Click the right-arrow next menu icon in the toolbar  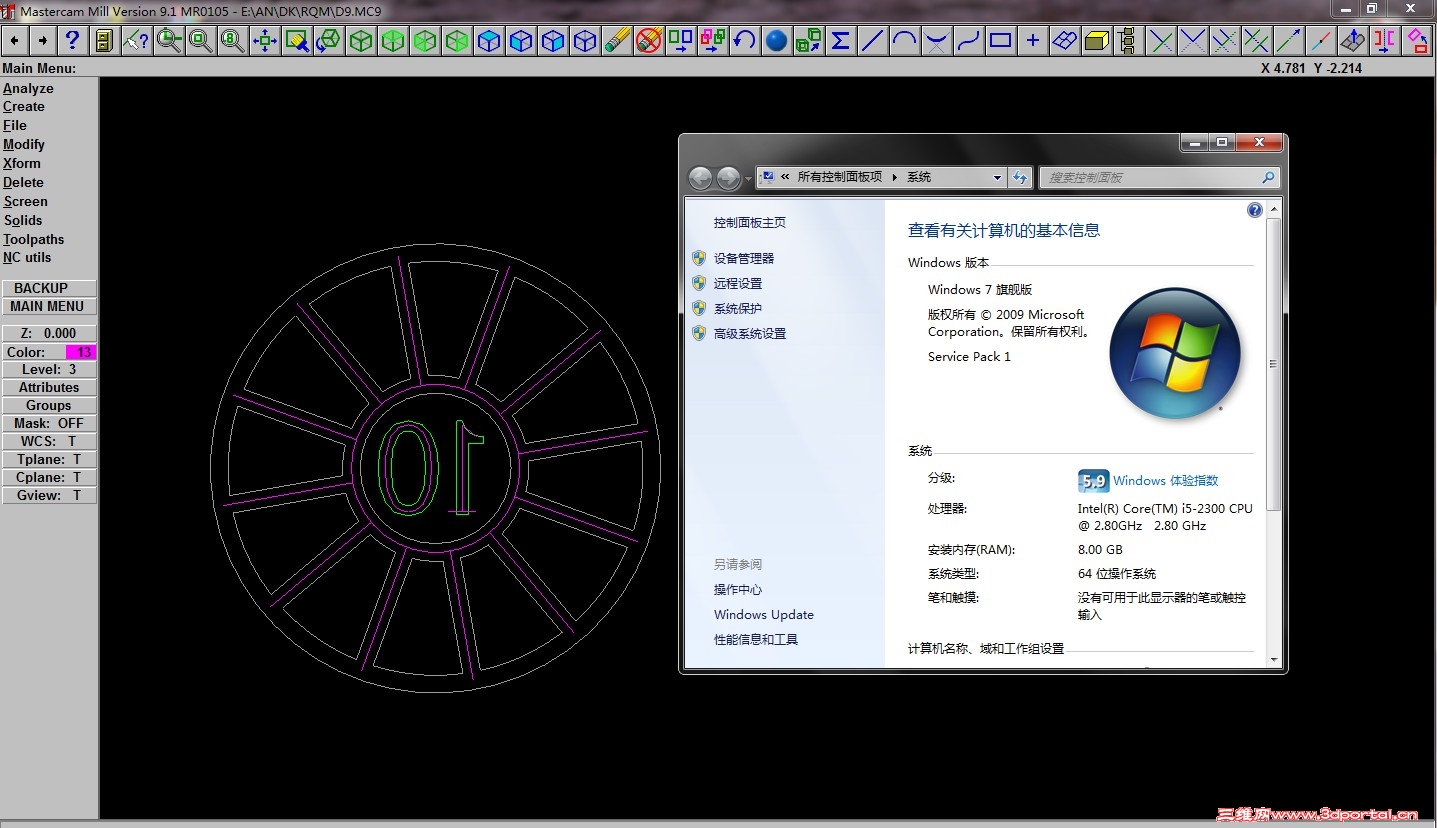(x=42, y=41)
